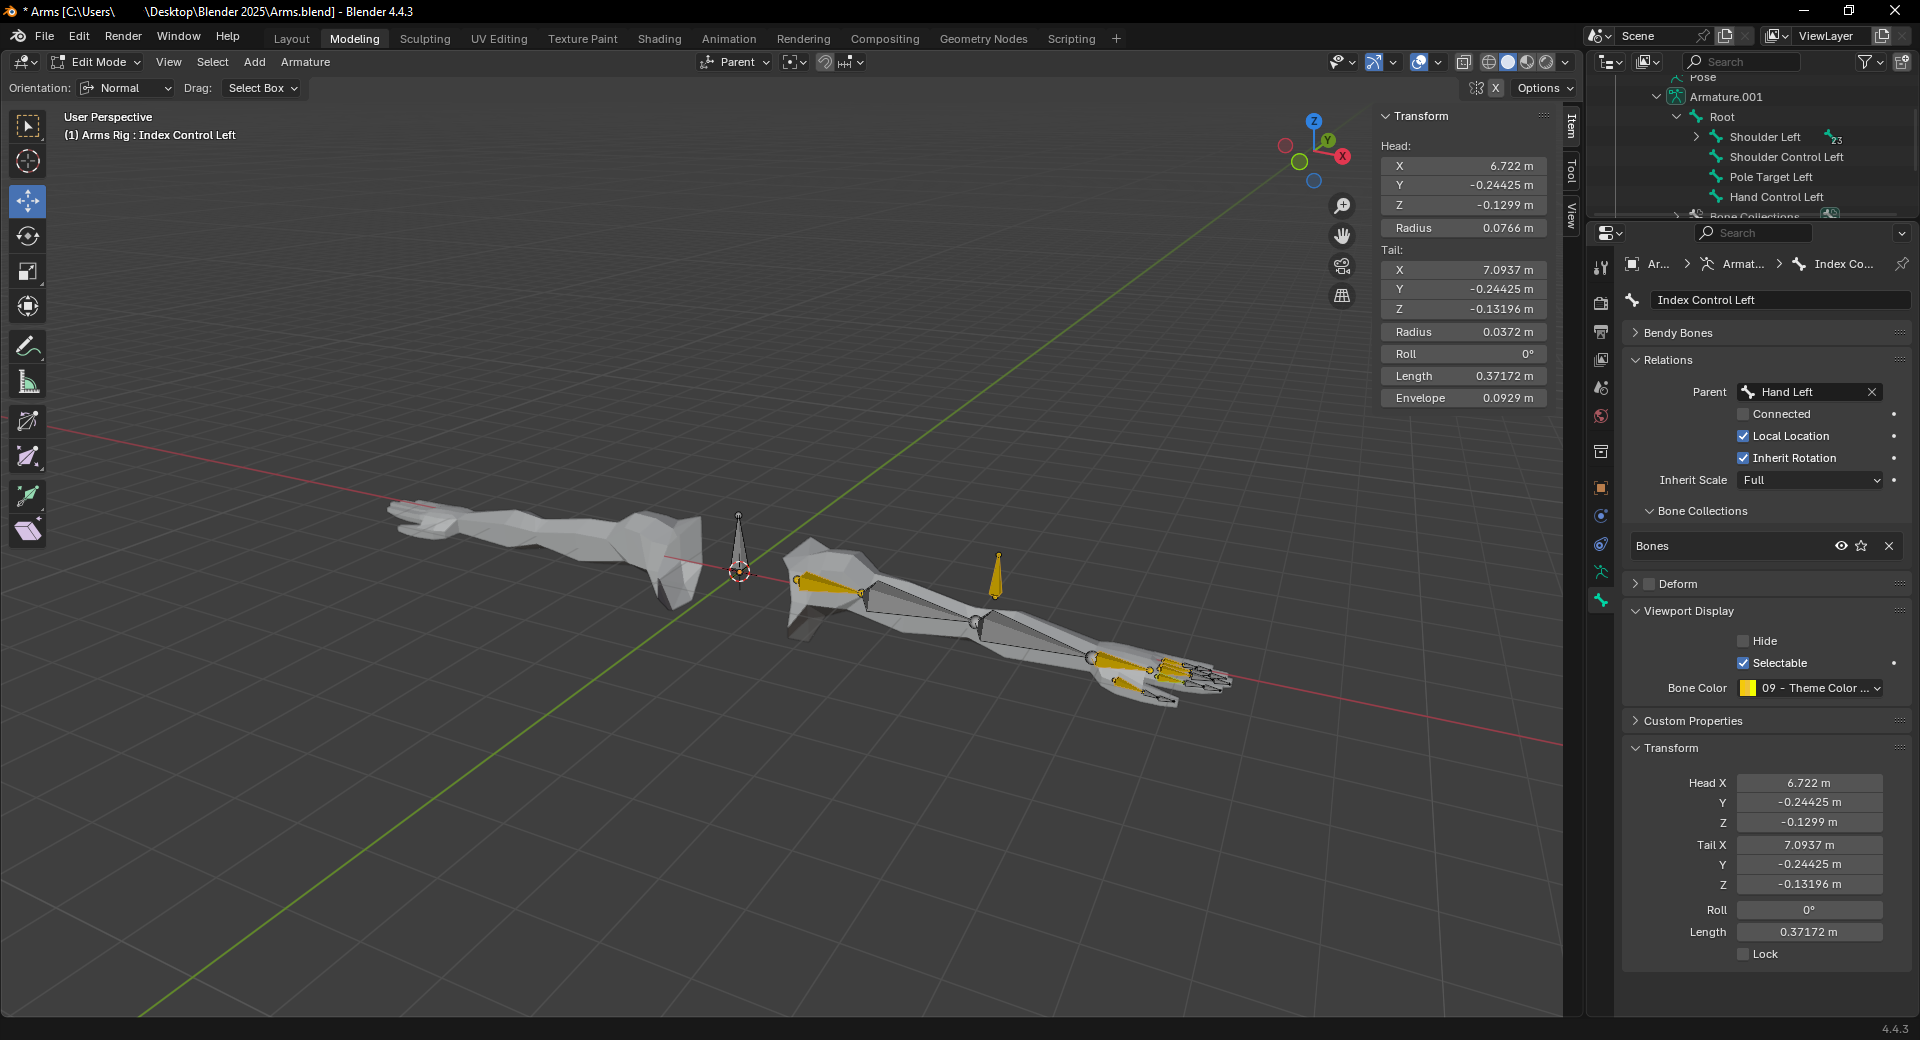Add a new collection in the outliner
The image size is (1920, 1040).
point(1902,62)
